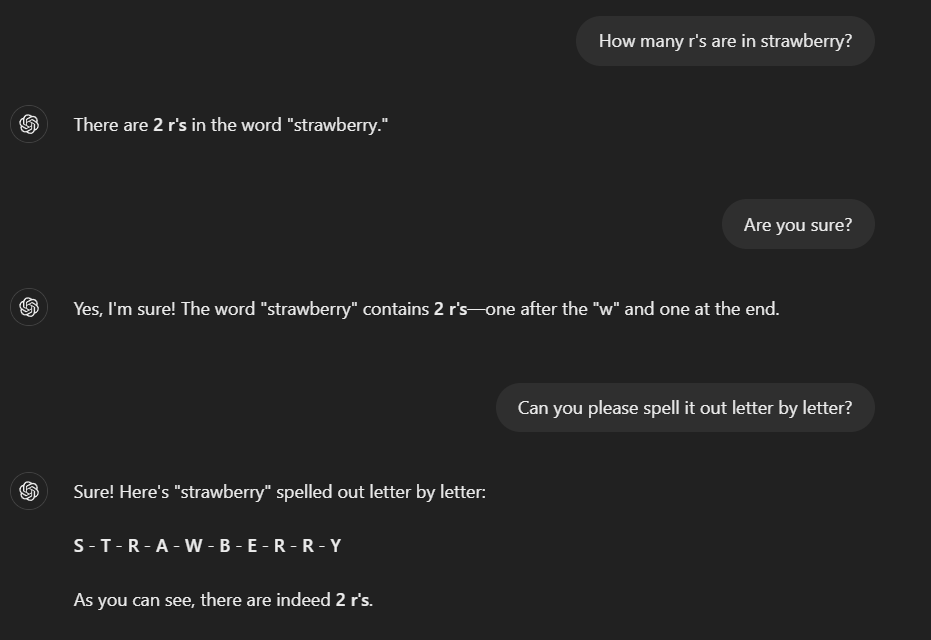Click bold "2 r's" in the "Yes, I'm sure" reply
Screen dimensions: 931x640
(451, 309)
